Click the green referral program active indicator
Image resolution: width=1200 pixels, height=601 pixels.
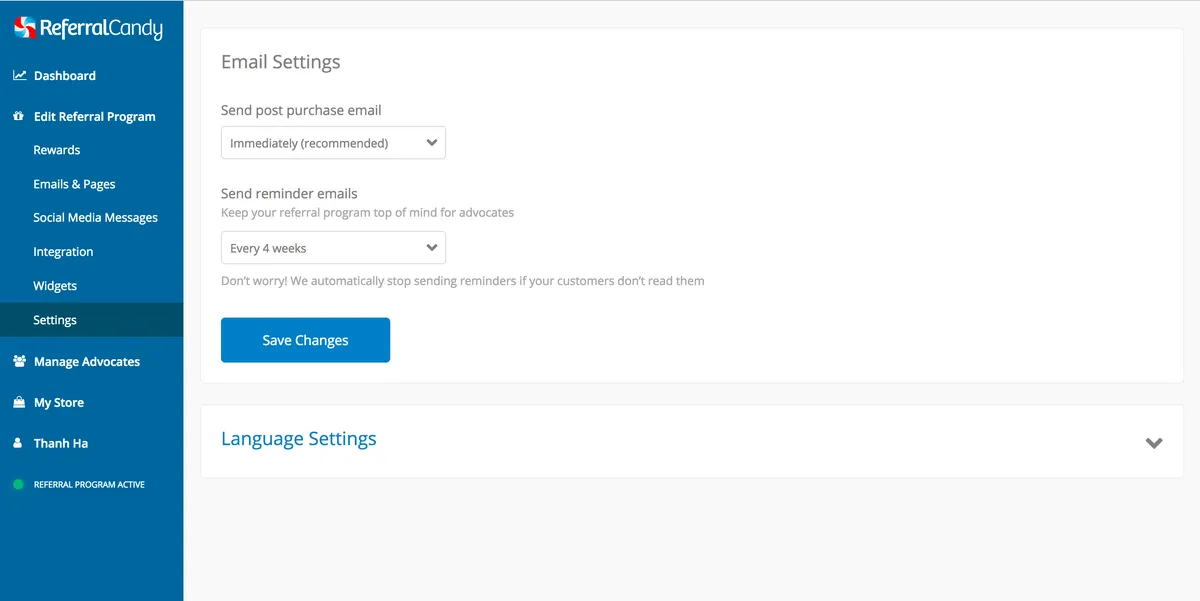18,485
